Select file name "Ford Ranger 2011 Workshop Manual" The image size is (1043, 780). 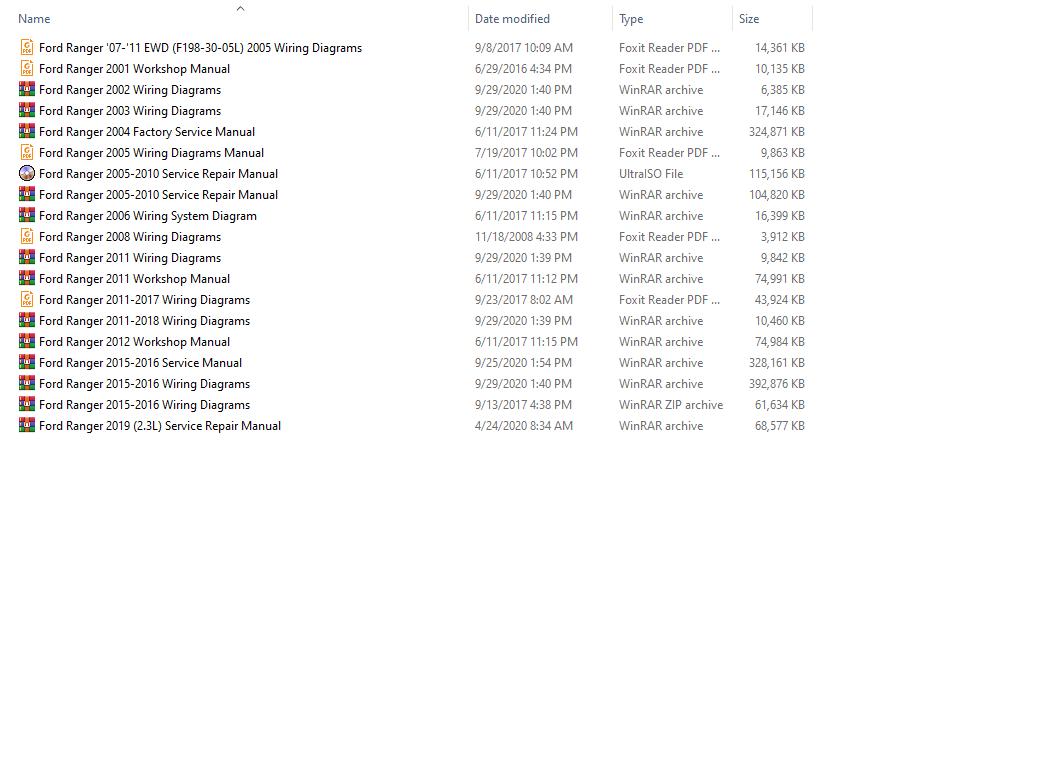[x=134, y=279]
